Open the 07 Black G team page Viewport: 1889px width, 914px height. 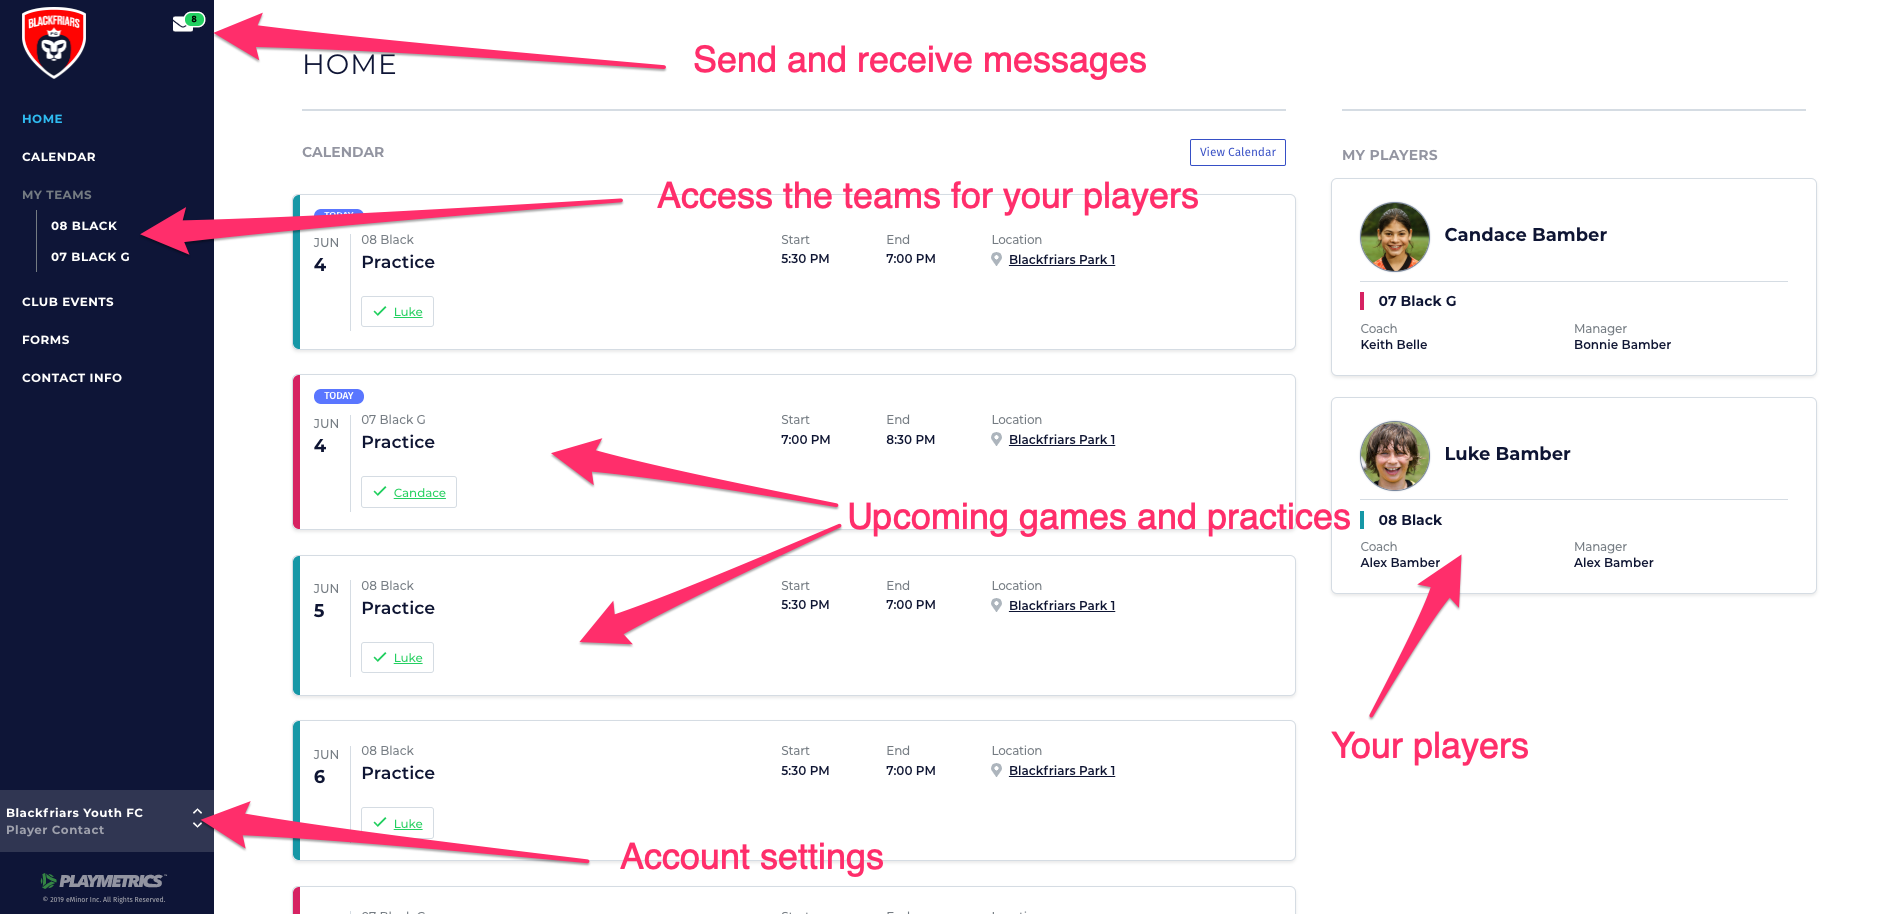pos(90,257)
